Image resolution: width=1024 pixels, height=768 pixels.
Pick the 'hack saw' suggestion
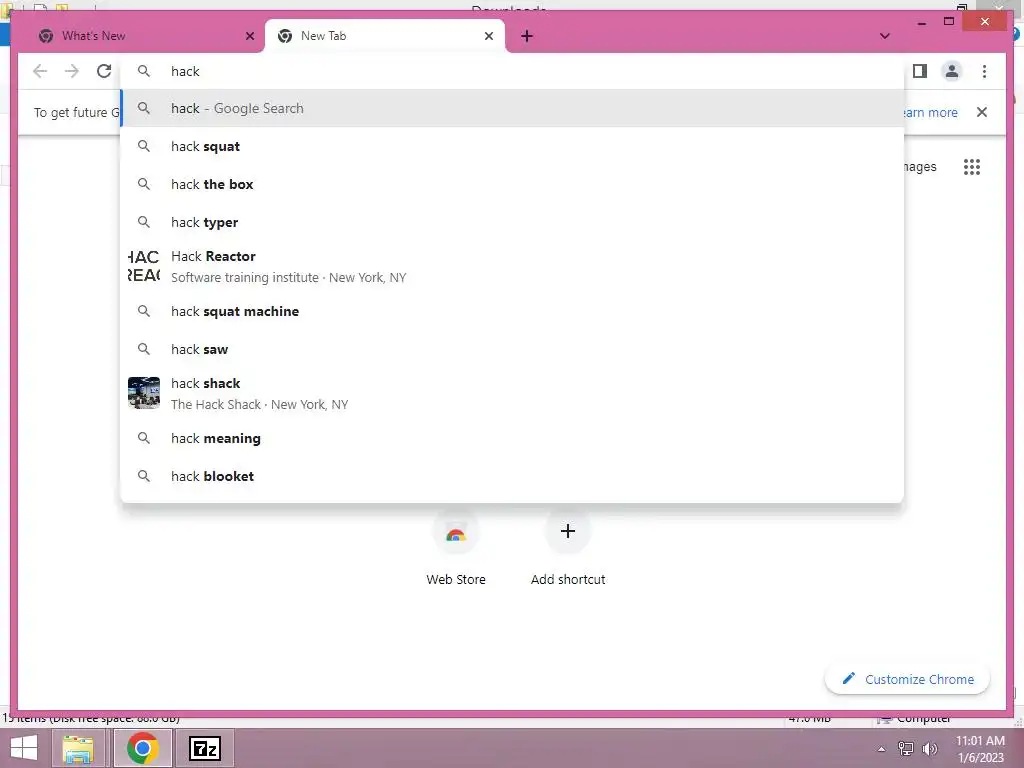(x=513, y=349)
